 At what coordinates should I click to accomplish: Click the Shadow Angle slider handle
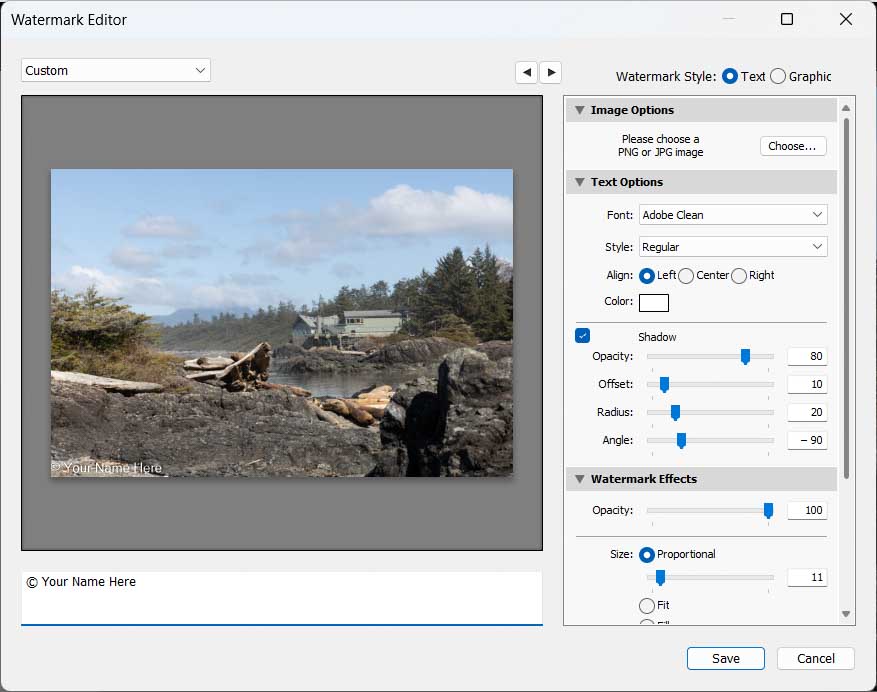[681, 440]
